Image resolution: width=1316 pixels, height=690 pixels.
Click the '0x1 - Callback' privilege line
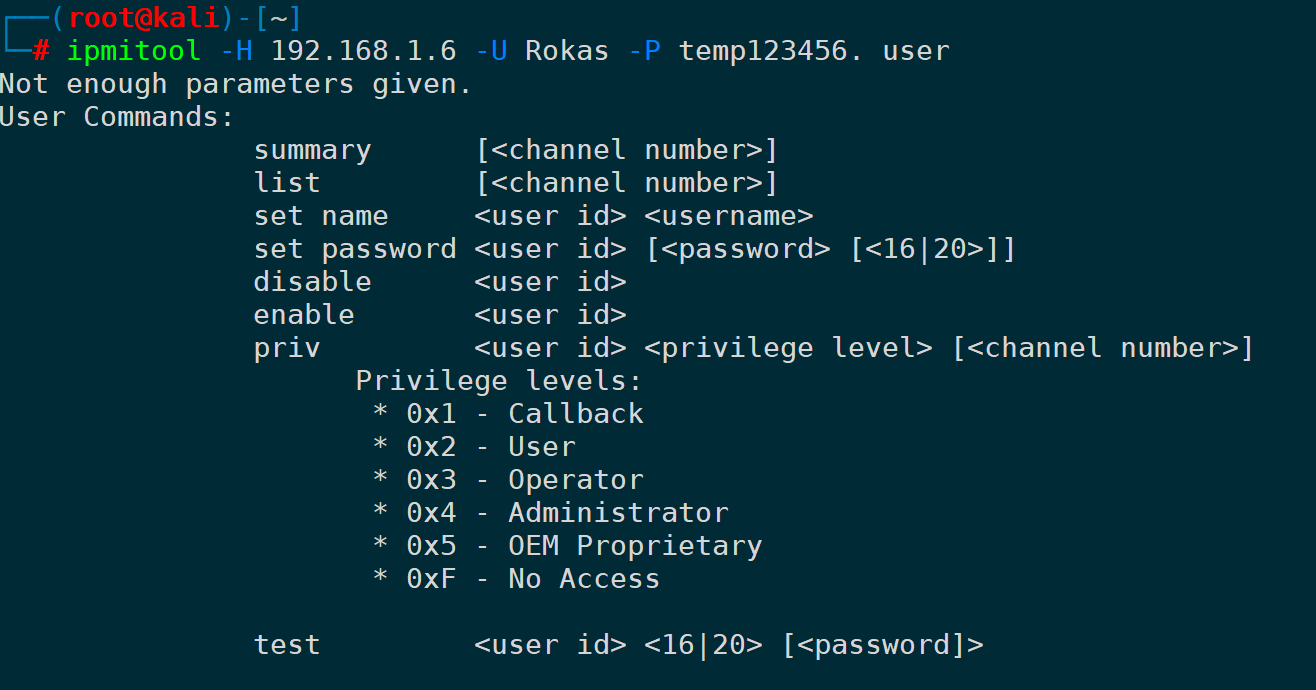[524, 414]
